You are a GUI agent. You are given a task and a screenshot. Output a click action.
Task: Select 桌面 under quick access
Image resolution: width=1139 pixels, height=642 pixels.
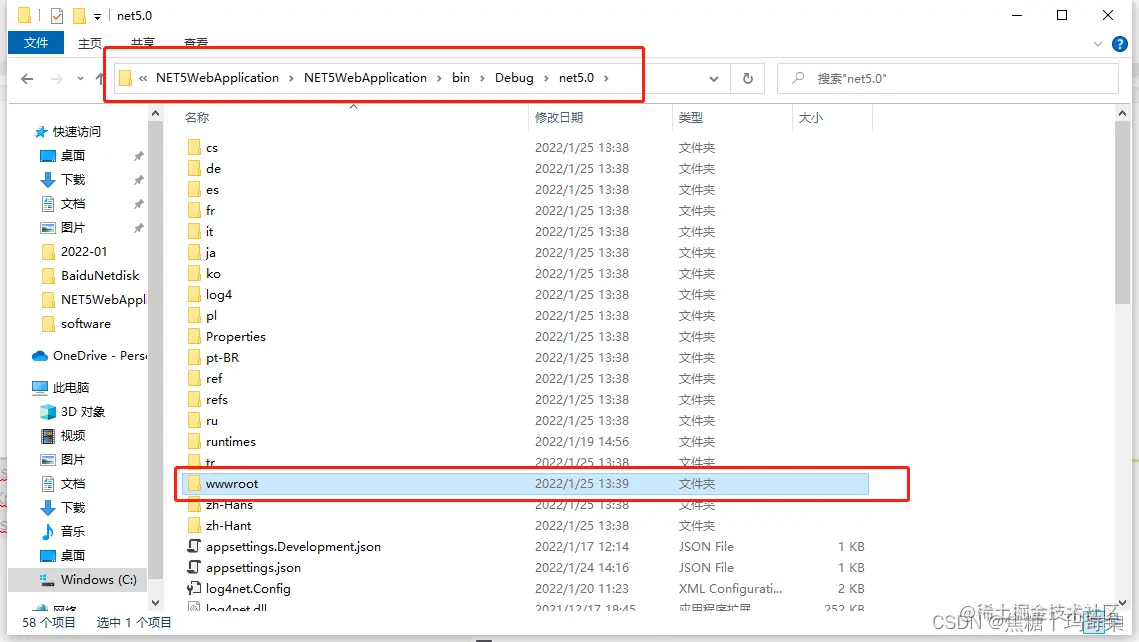(73, 155)
